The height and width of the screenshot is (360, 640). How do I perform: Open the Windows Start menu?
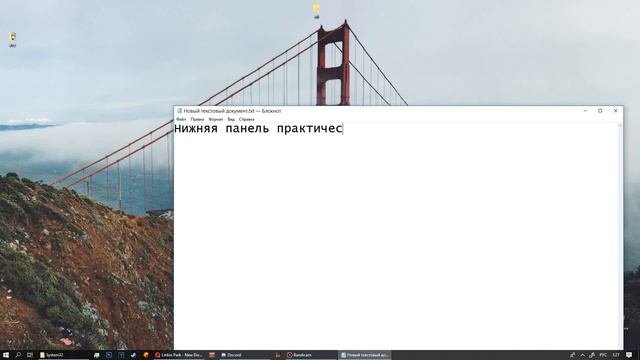(x=6, y=355)
